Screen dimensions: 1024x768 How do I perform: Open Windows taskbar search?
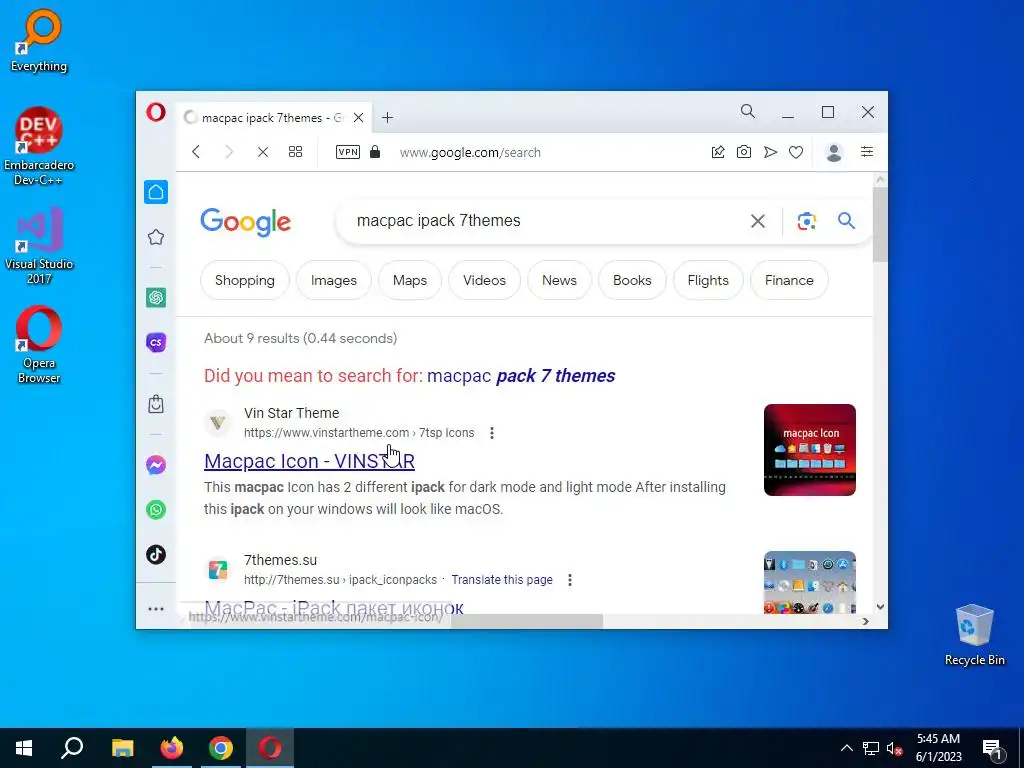coord(72,748)
